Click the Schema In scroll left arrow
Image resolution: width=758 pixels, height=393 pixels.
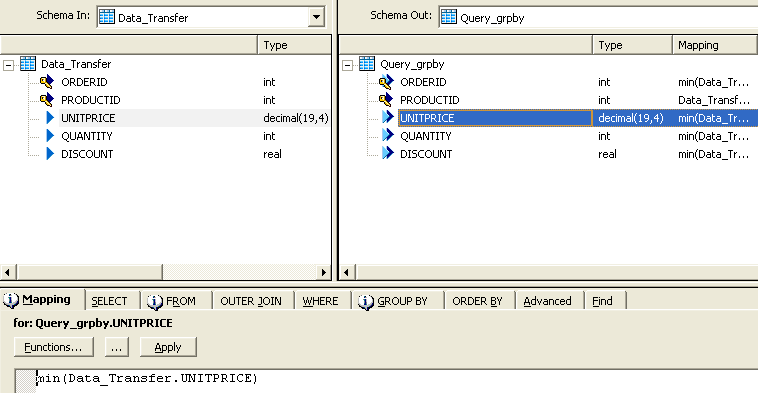coord(8,272)
